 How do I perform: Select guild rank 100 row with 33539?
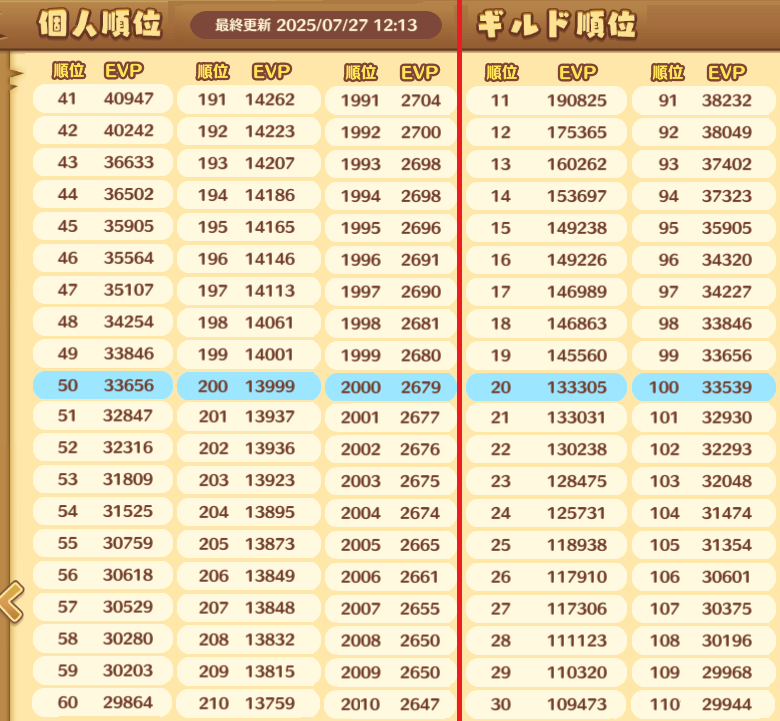point(704,387)
